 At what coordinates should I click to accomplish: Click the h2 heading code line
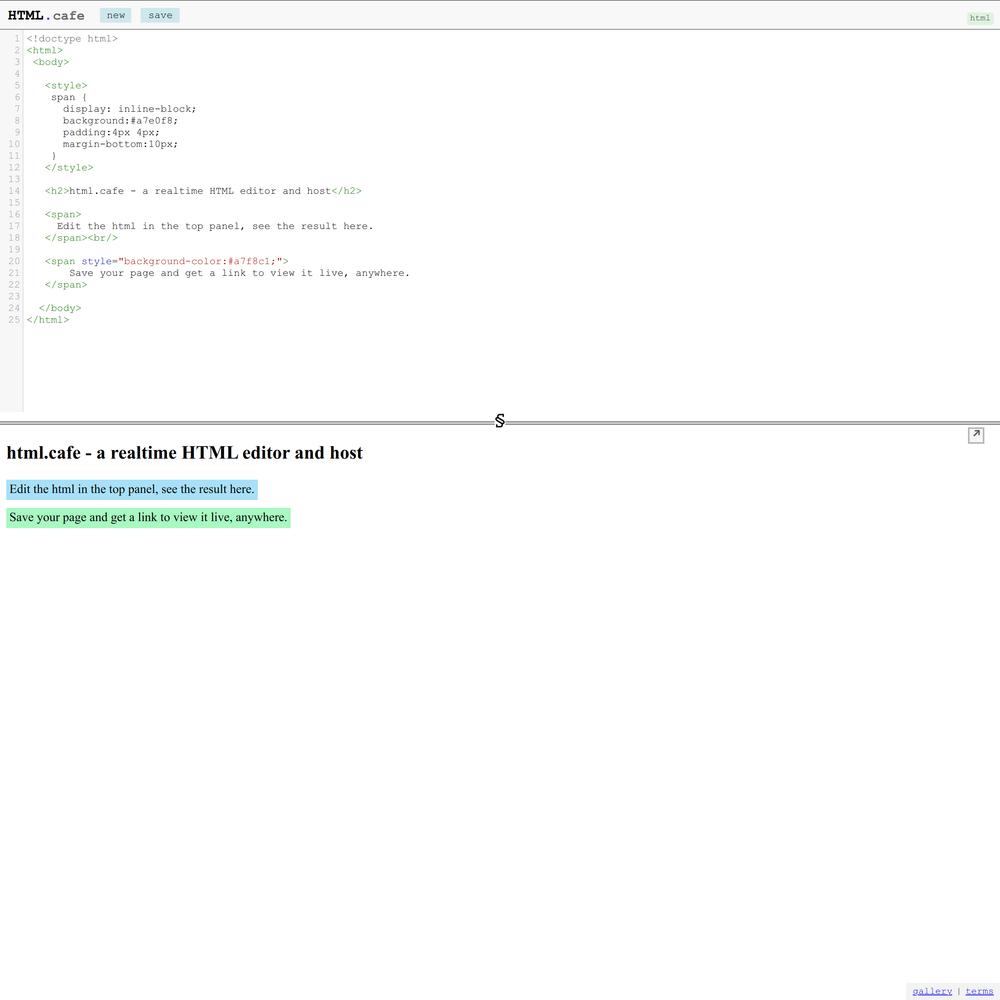(203, 191)
